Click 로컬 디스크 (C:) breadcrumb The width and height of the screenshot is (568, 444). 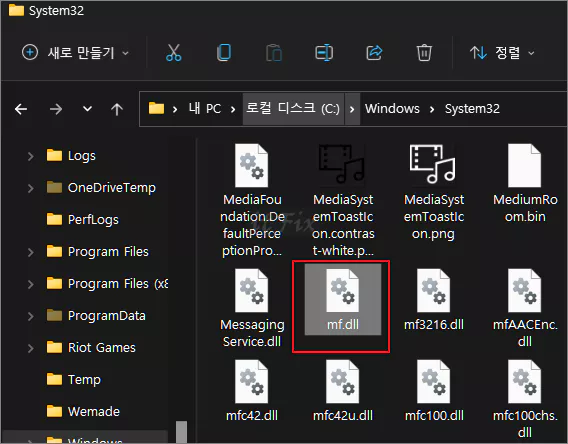pos(293,109)
